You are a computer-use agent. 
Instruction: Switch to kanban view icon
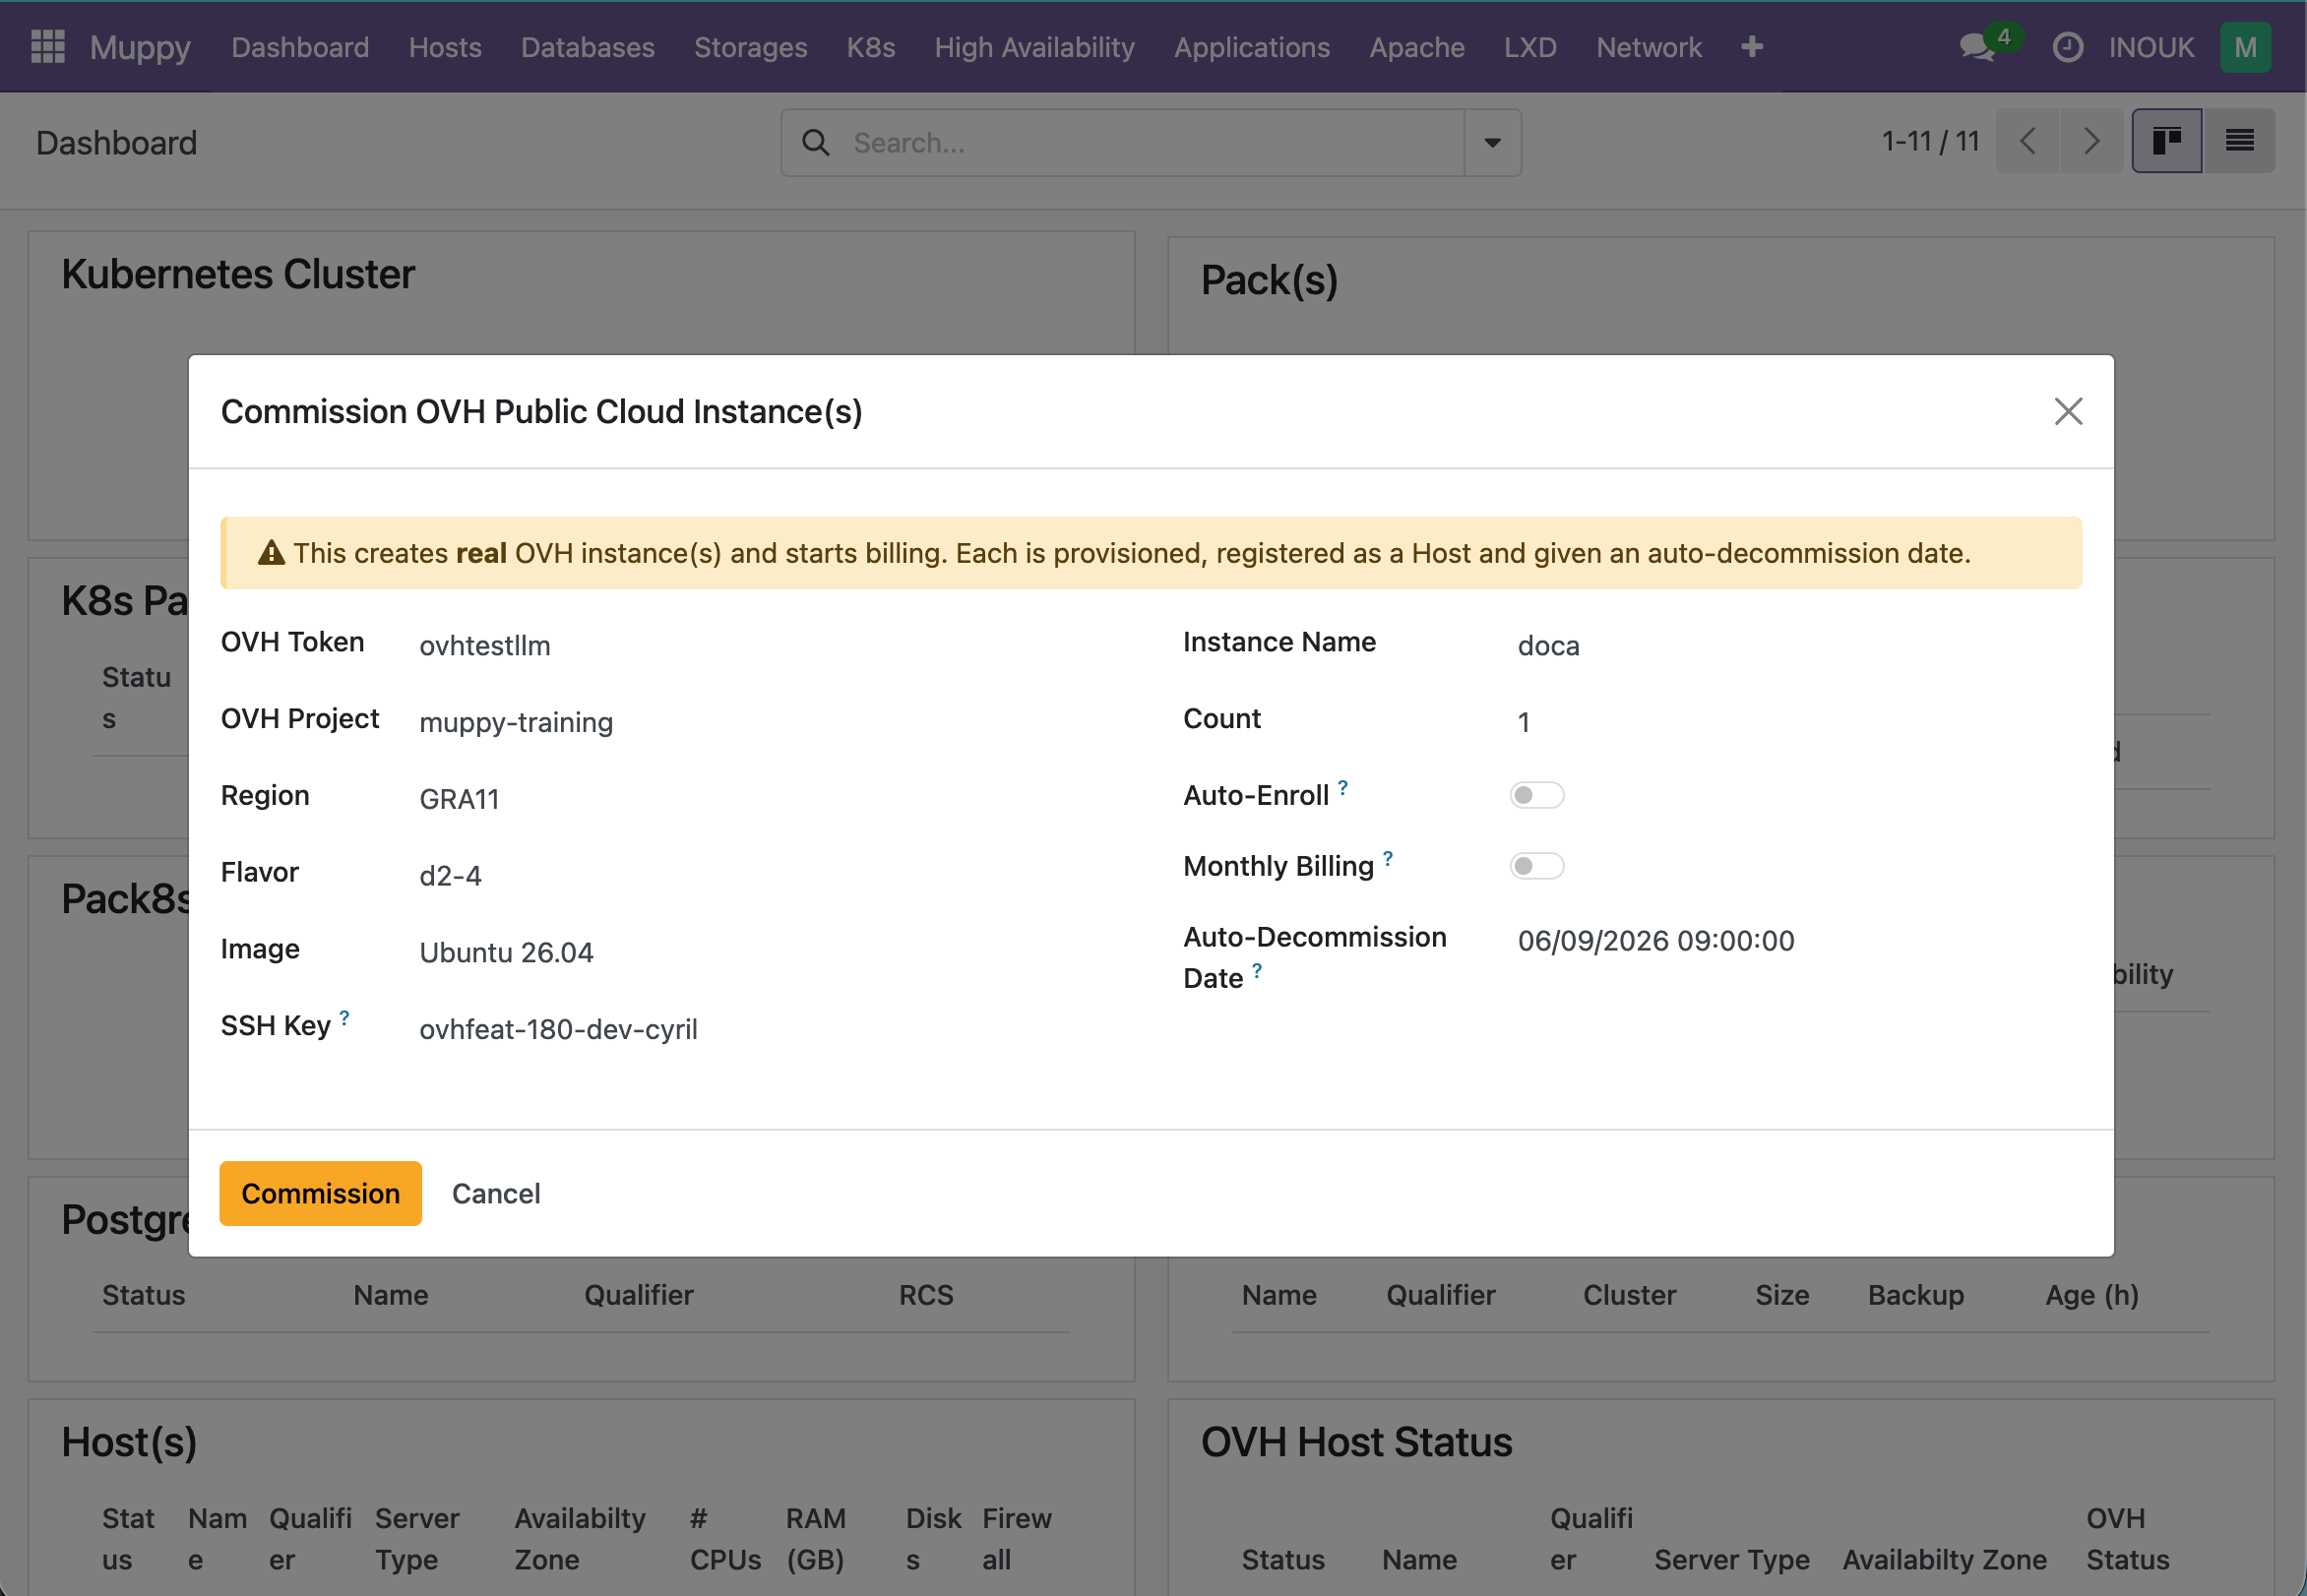click(x=2166, y=141)
